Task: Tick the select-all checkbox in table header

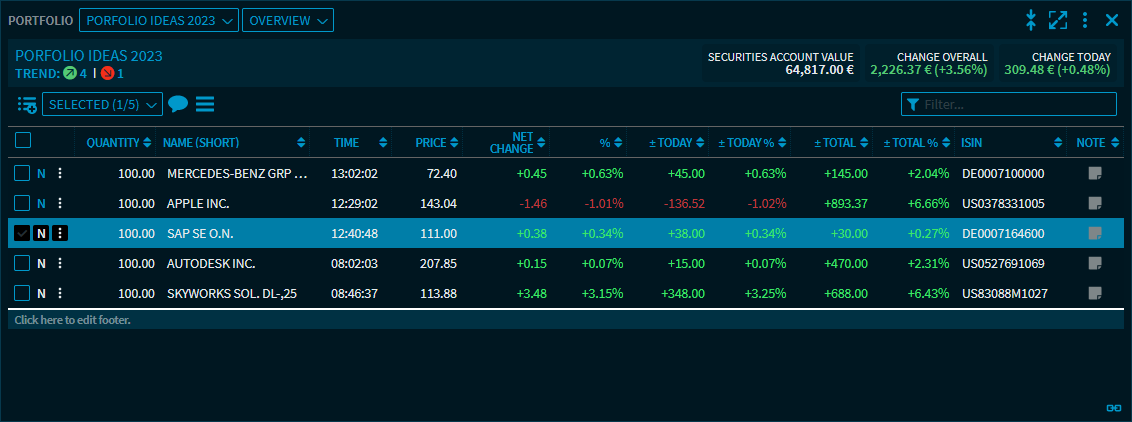Action: click(23, 142)
